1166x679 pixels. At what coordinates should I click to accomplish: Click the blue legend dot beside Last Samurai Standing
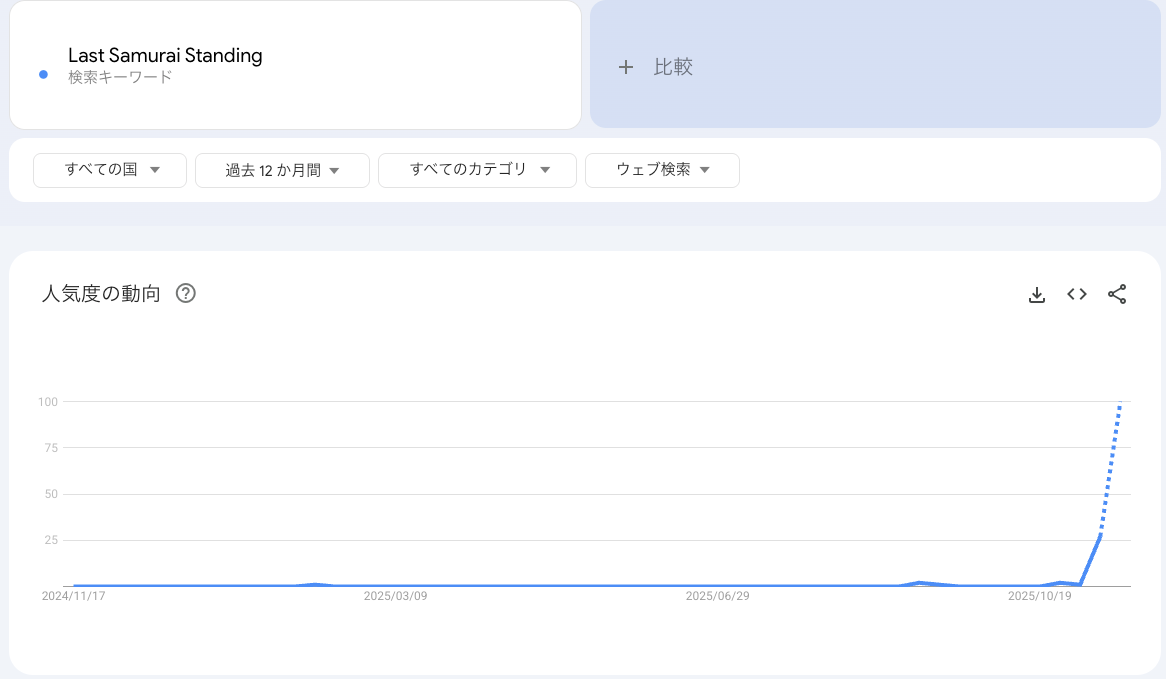(41, 74)
